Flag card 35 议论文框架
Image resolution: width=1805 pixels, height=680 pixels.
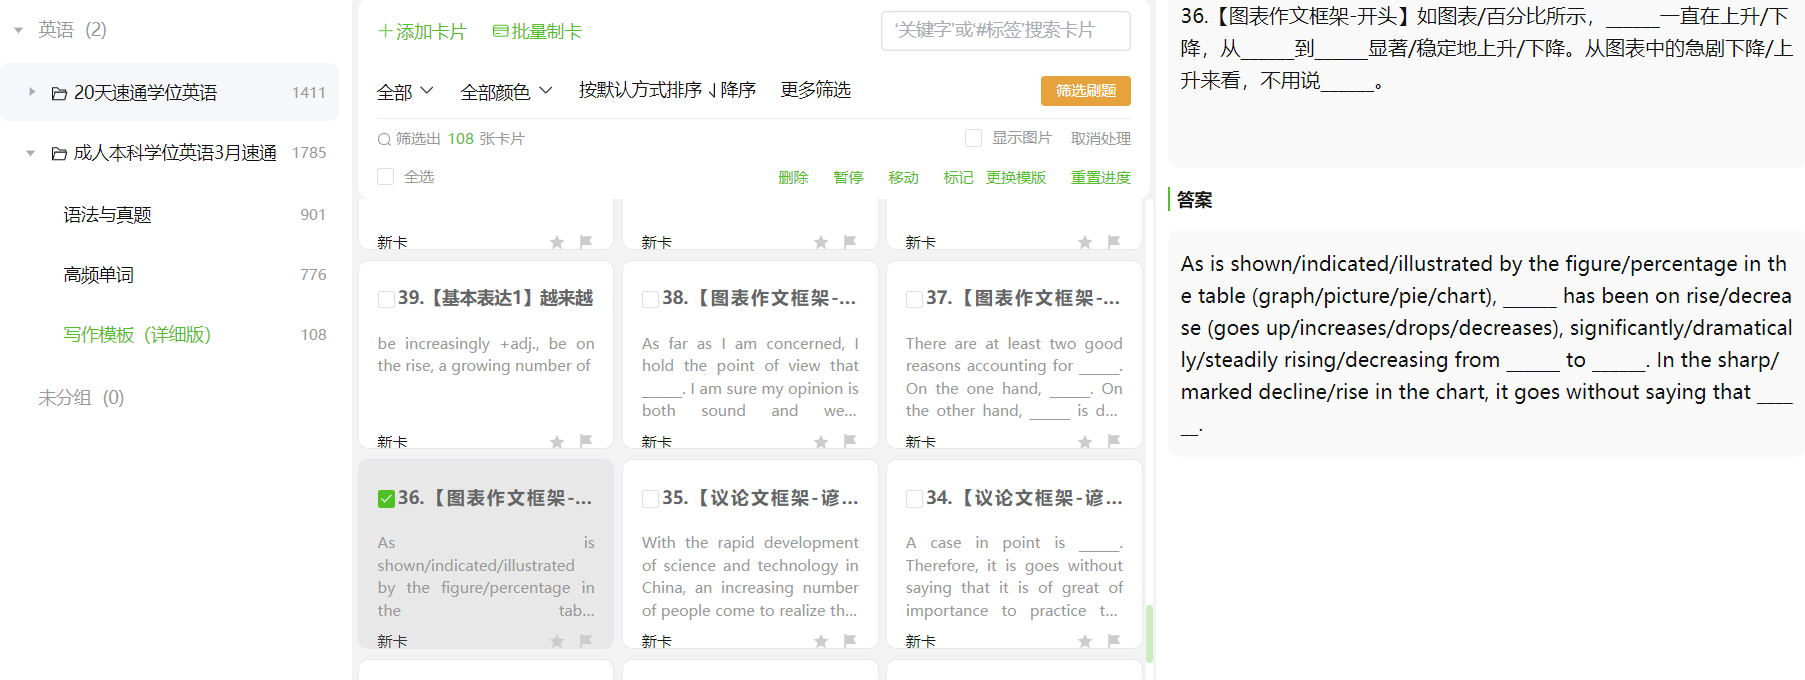click(850, 640)
